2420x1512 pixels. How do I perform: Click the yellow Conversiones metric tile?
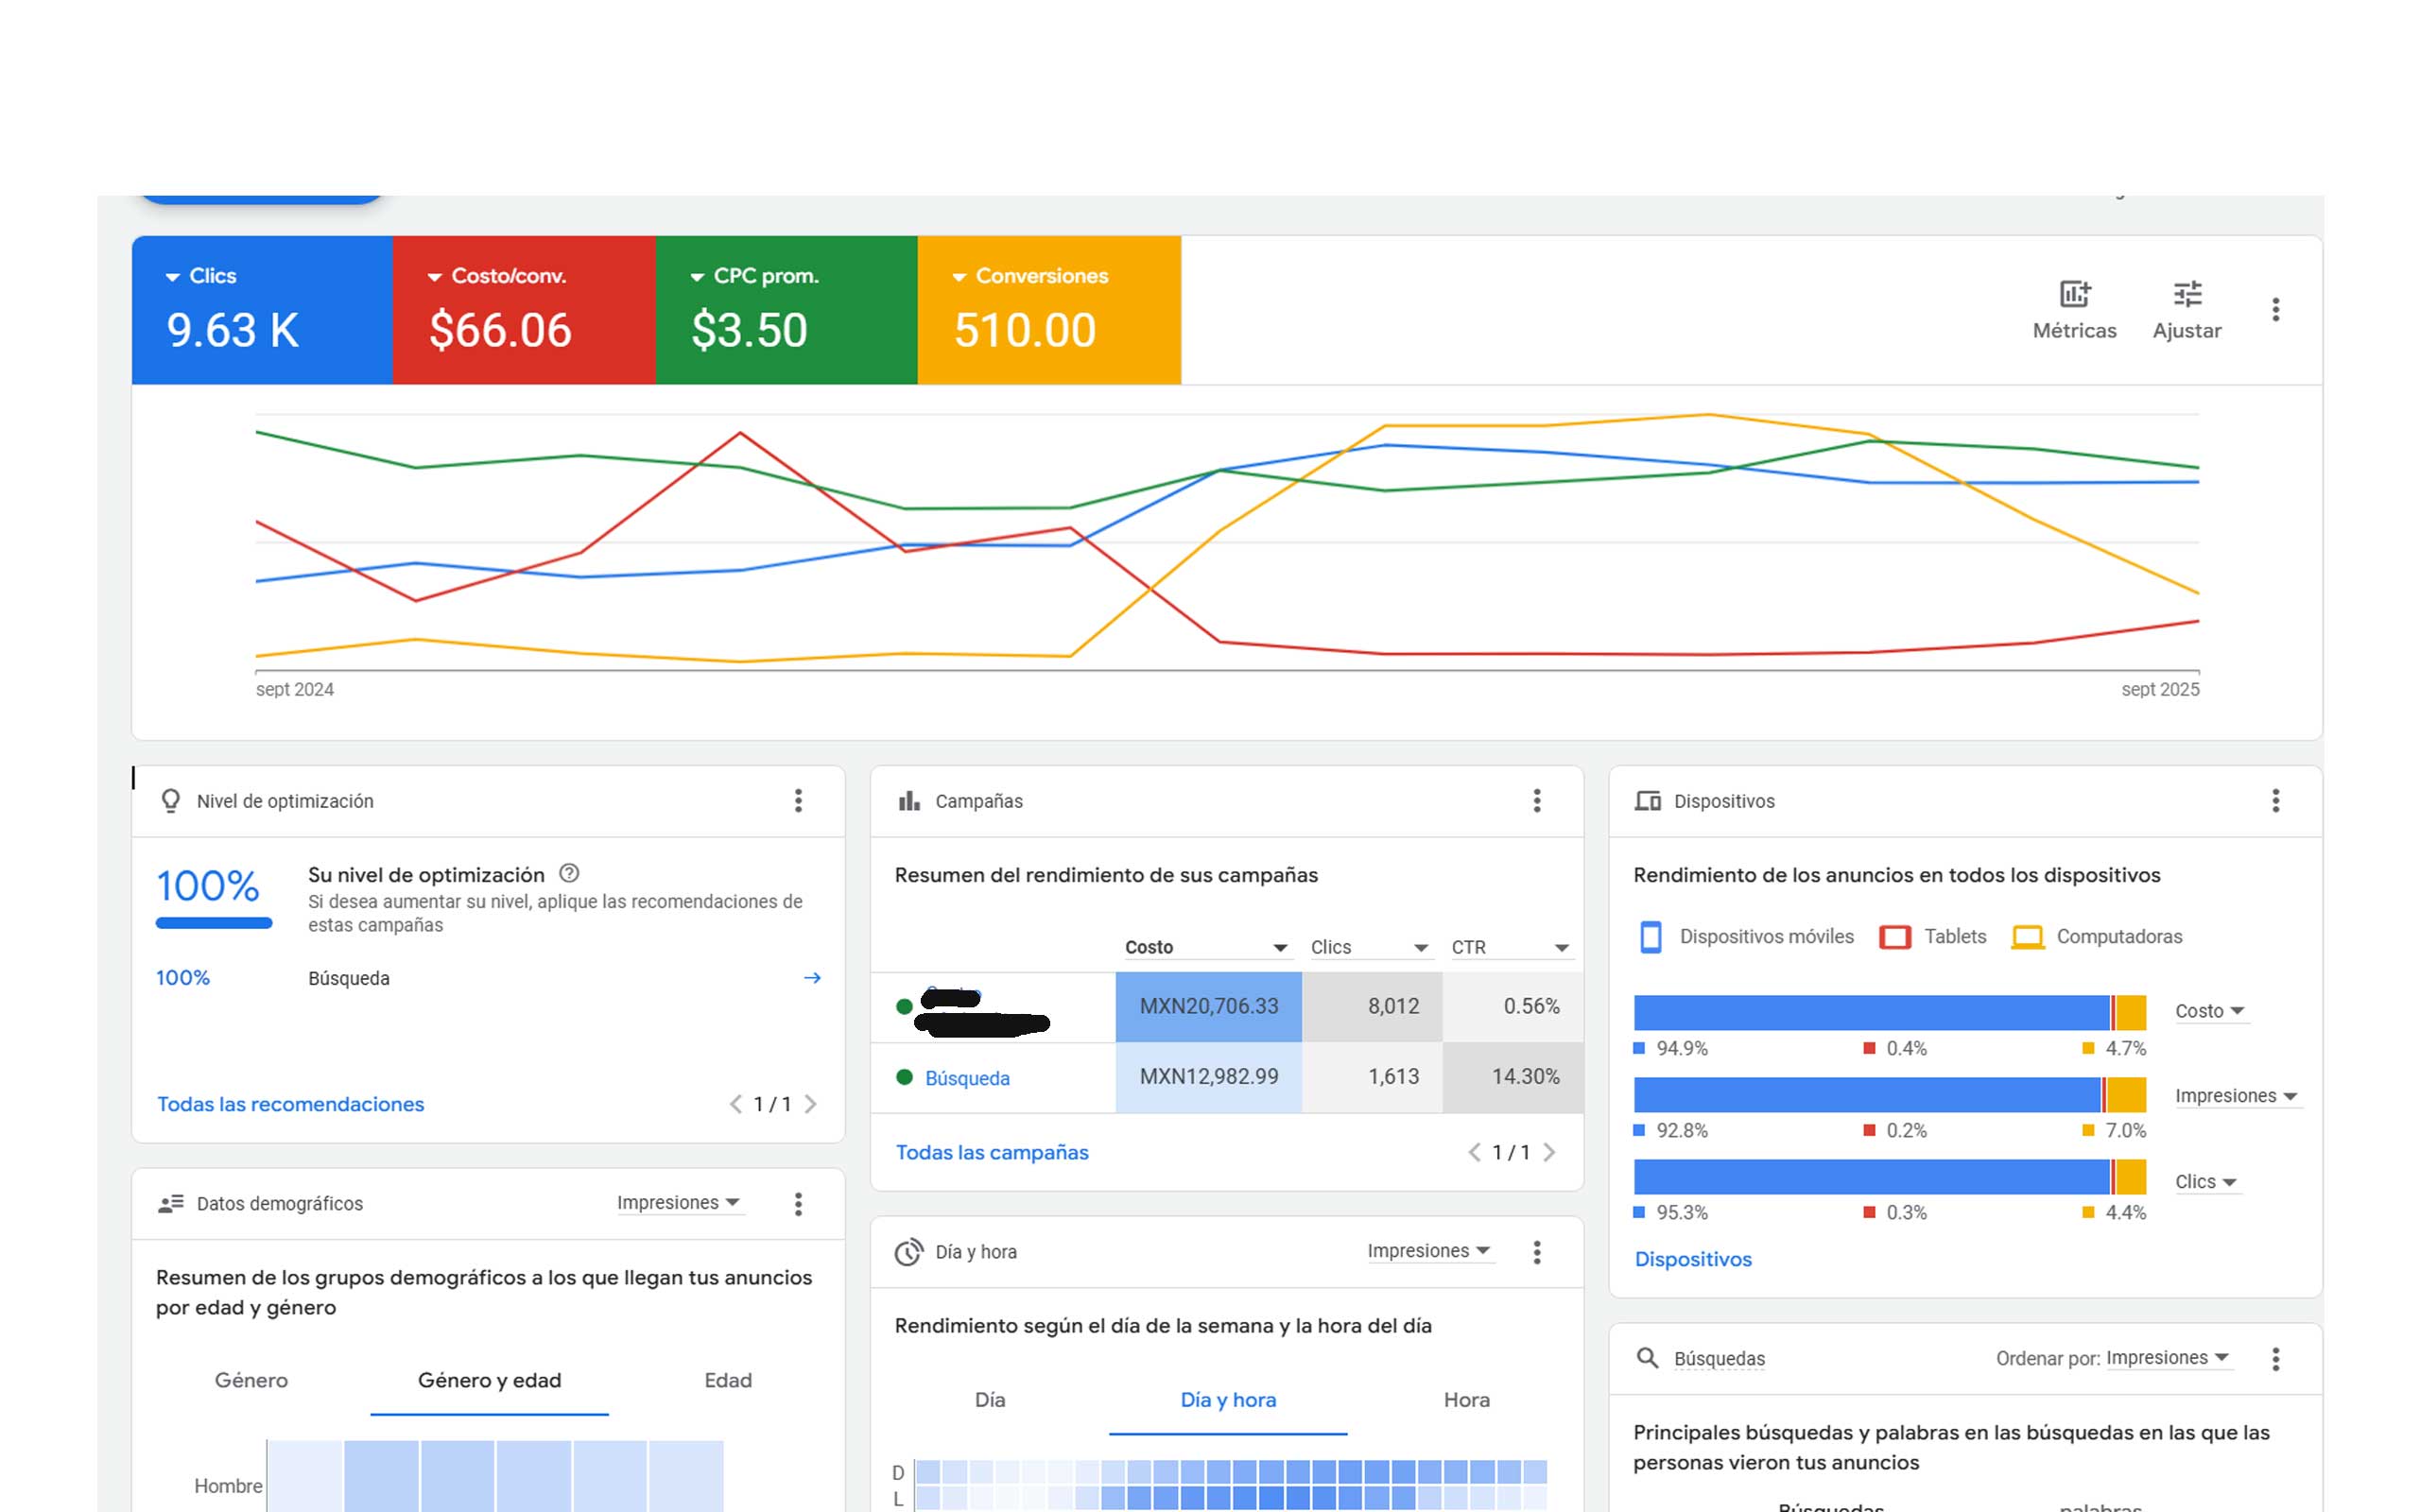pyautogui.click(x=1048, y=310)
